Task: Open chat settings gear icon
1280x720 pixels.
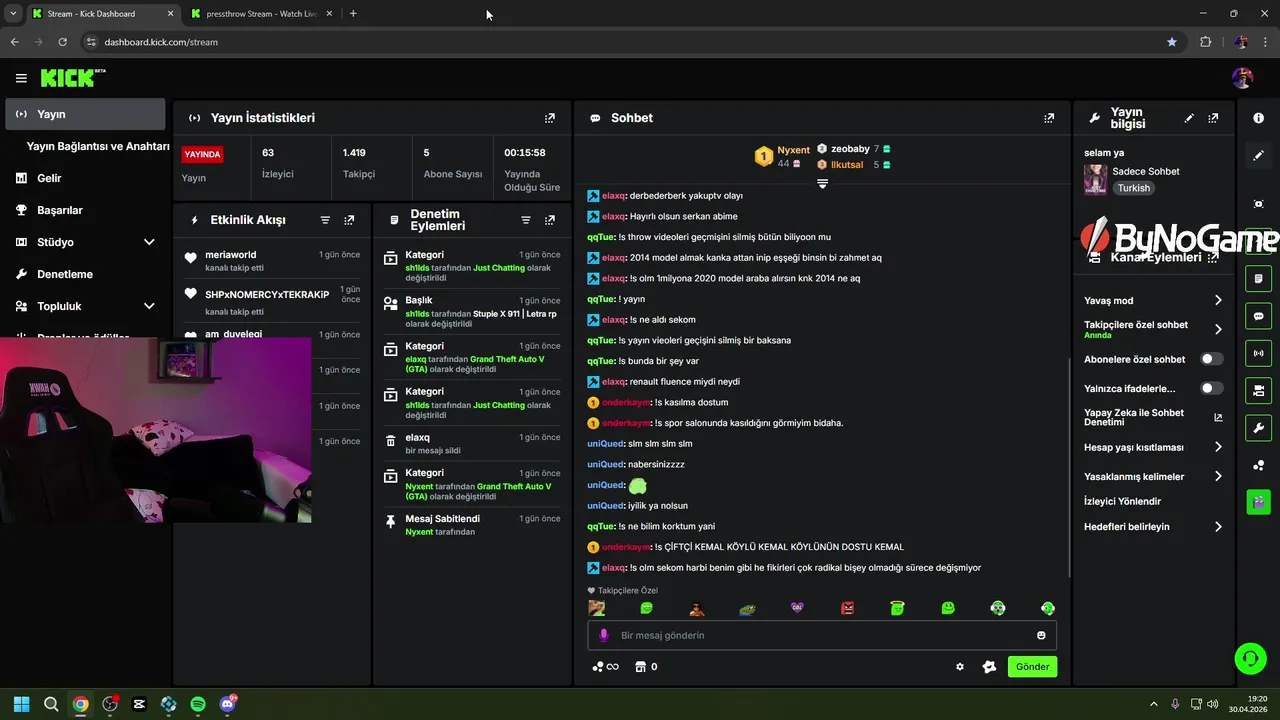Action: coord(960,667)
